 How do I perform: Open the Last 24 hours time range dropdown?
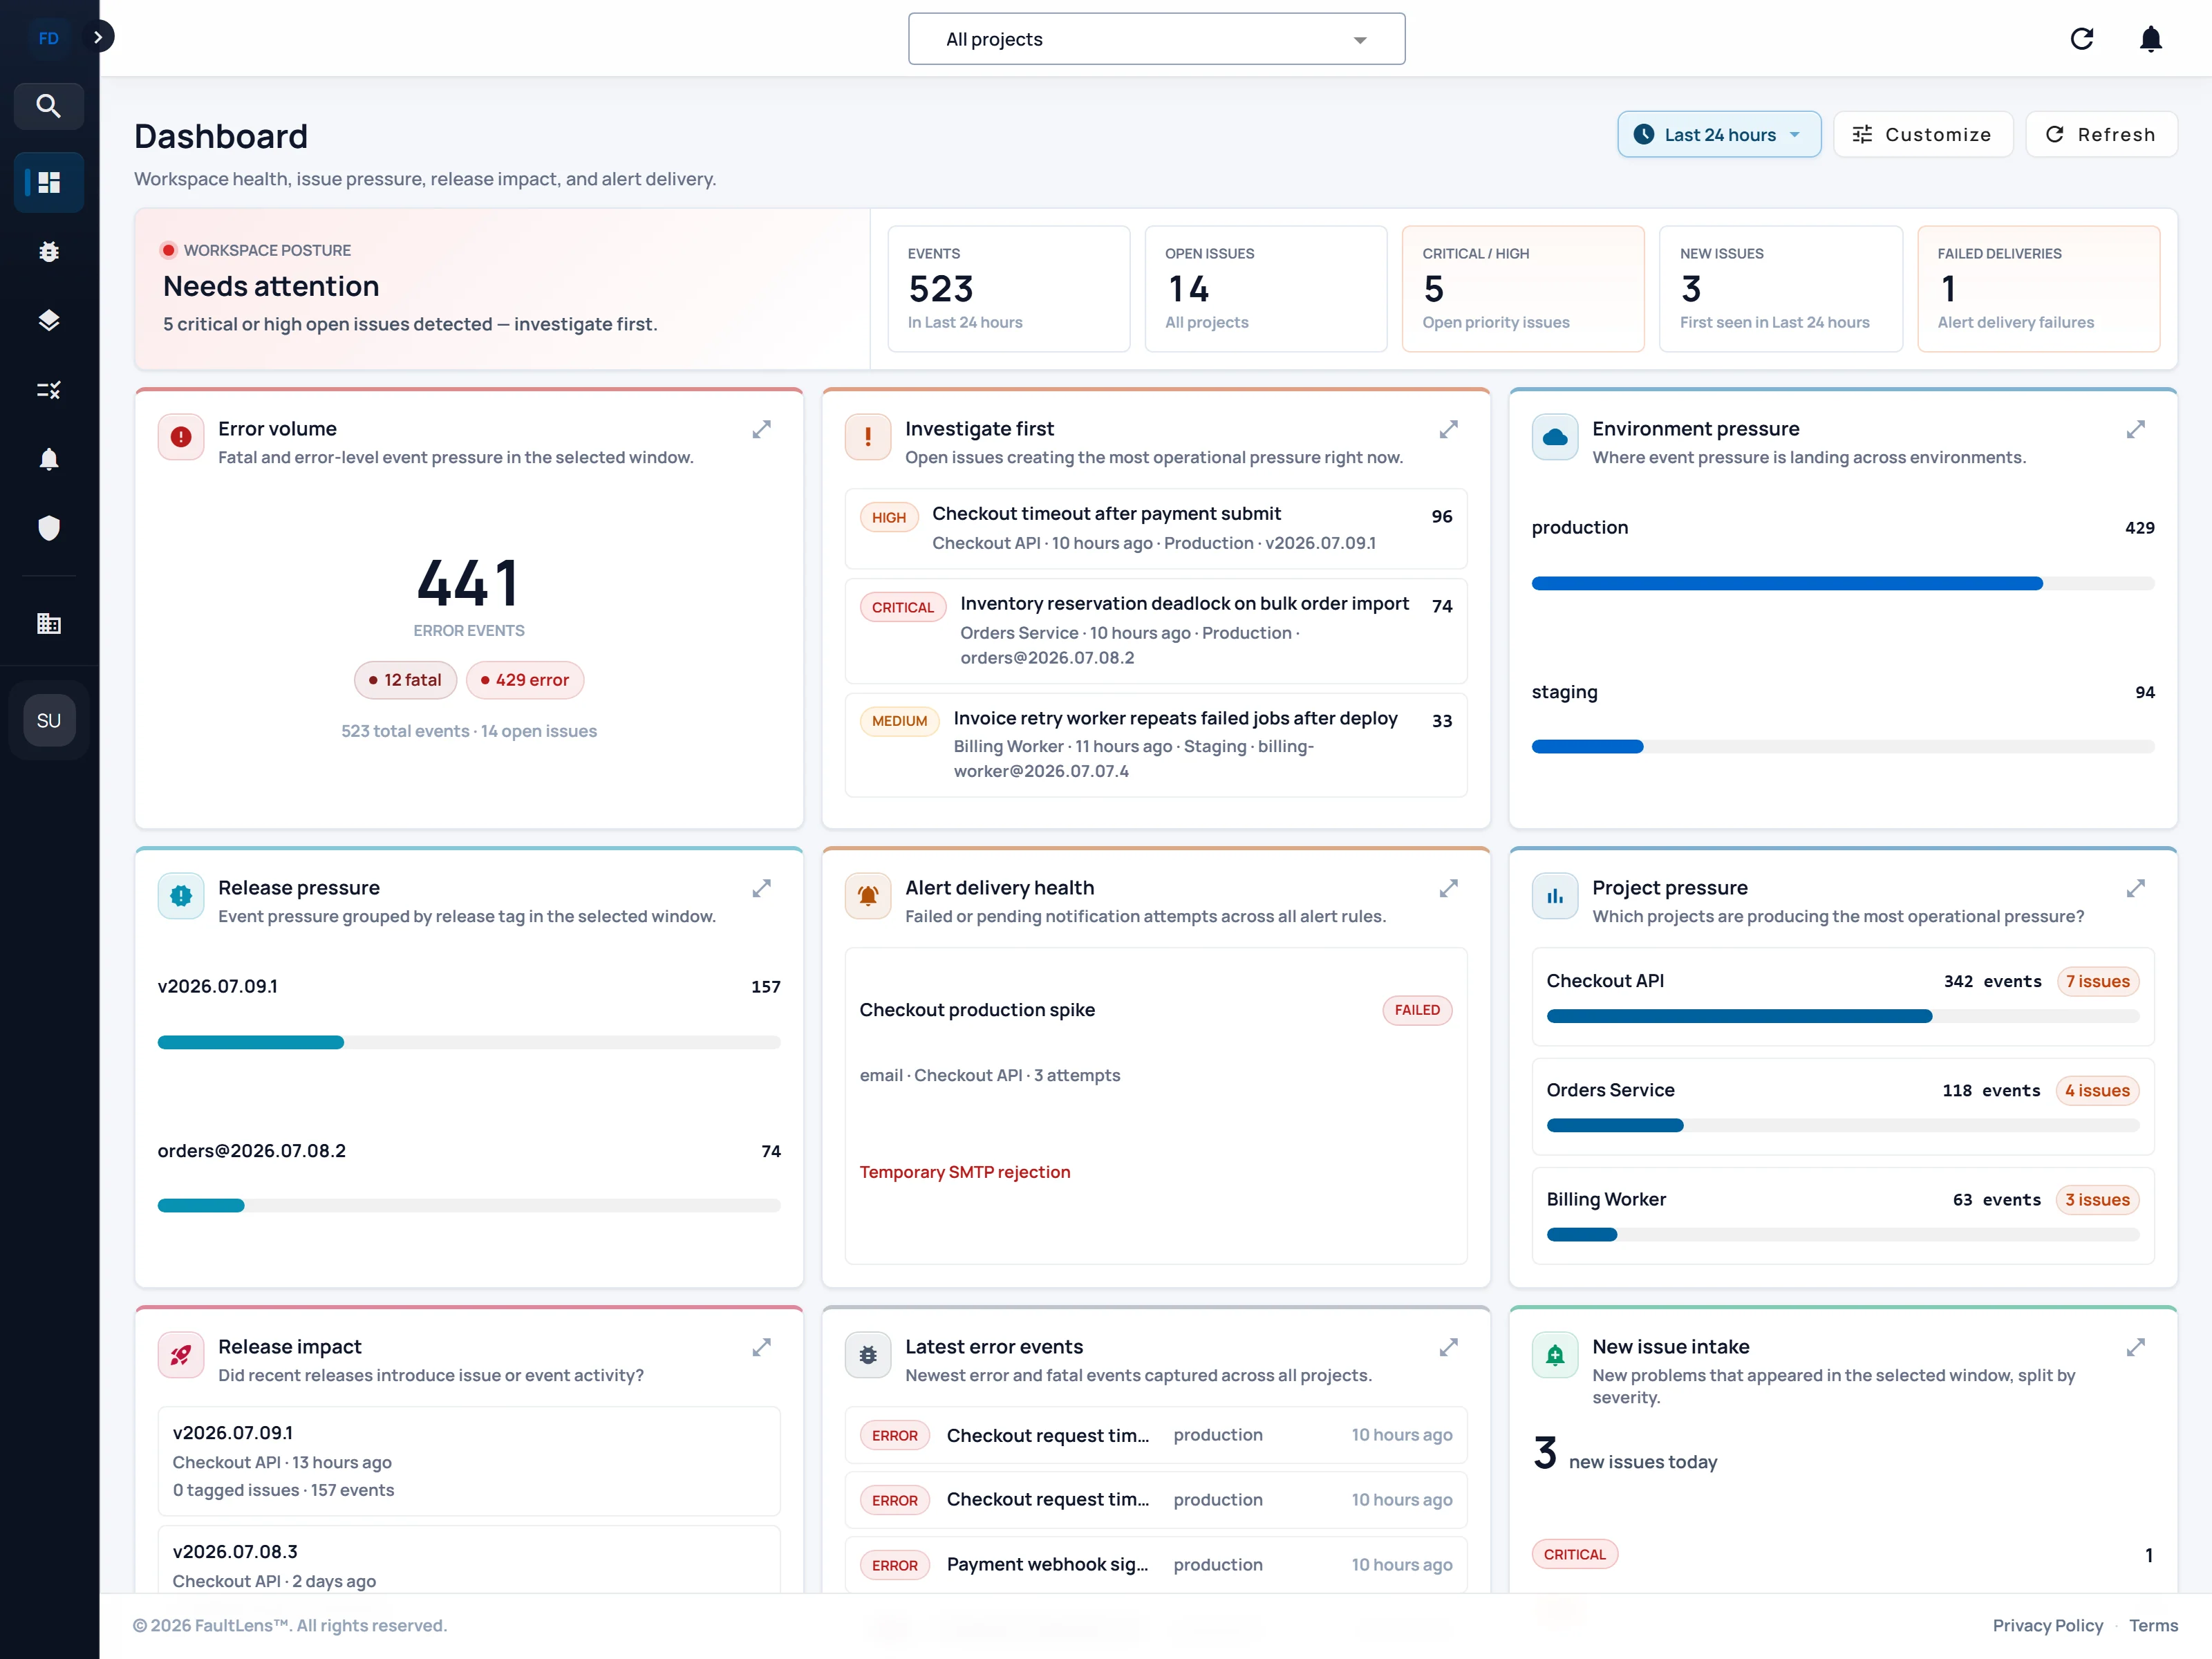point(1719,134)
